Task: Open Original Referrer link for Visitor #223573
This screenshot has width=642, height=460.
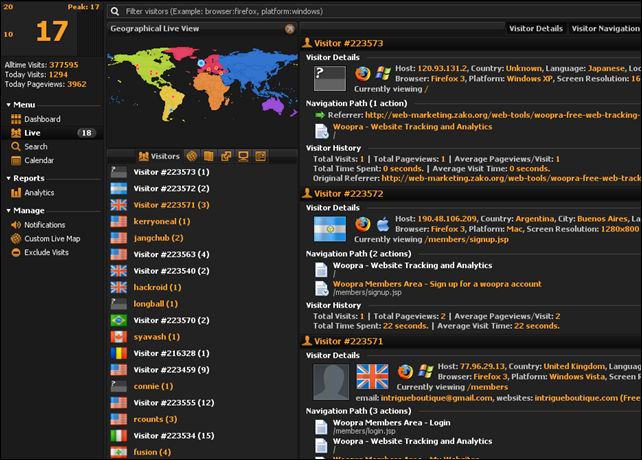Action: [x=511, y=178]
